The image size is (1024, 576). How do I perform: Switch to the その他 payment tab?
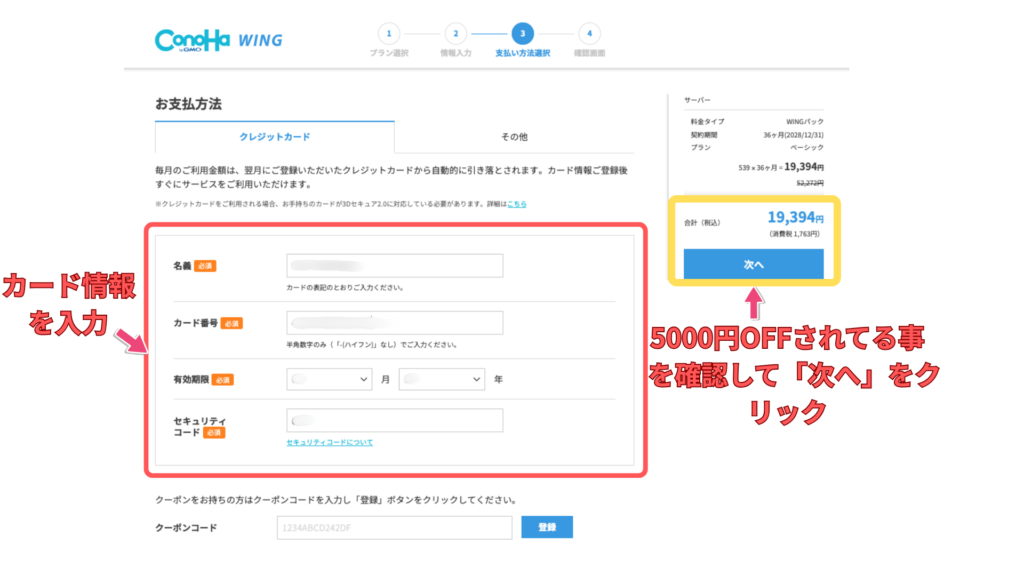(x=513, y=137)
